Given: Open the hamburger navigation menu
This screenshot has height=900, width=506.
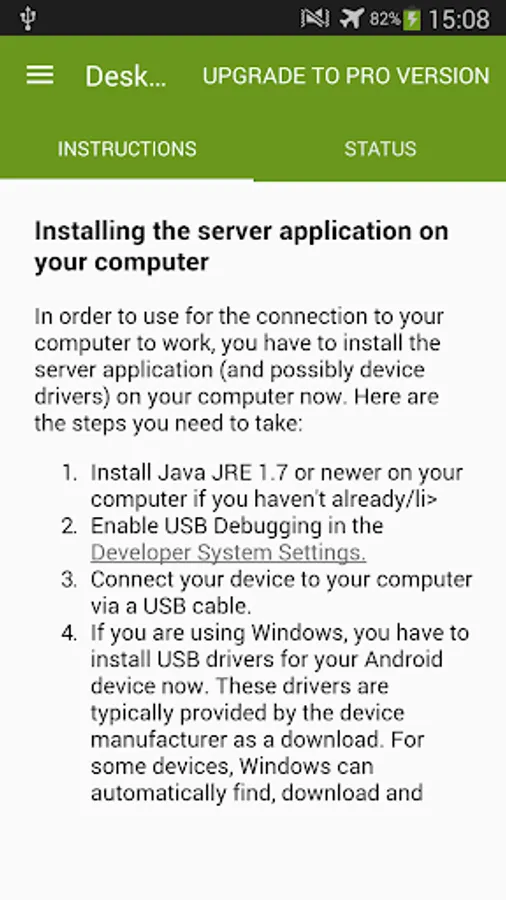Looking at the screenshot, I should click(40, 75).
